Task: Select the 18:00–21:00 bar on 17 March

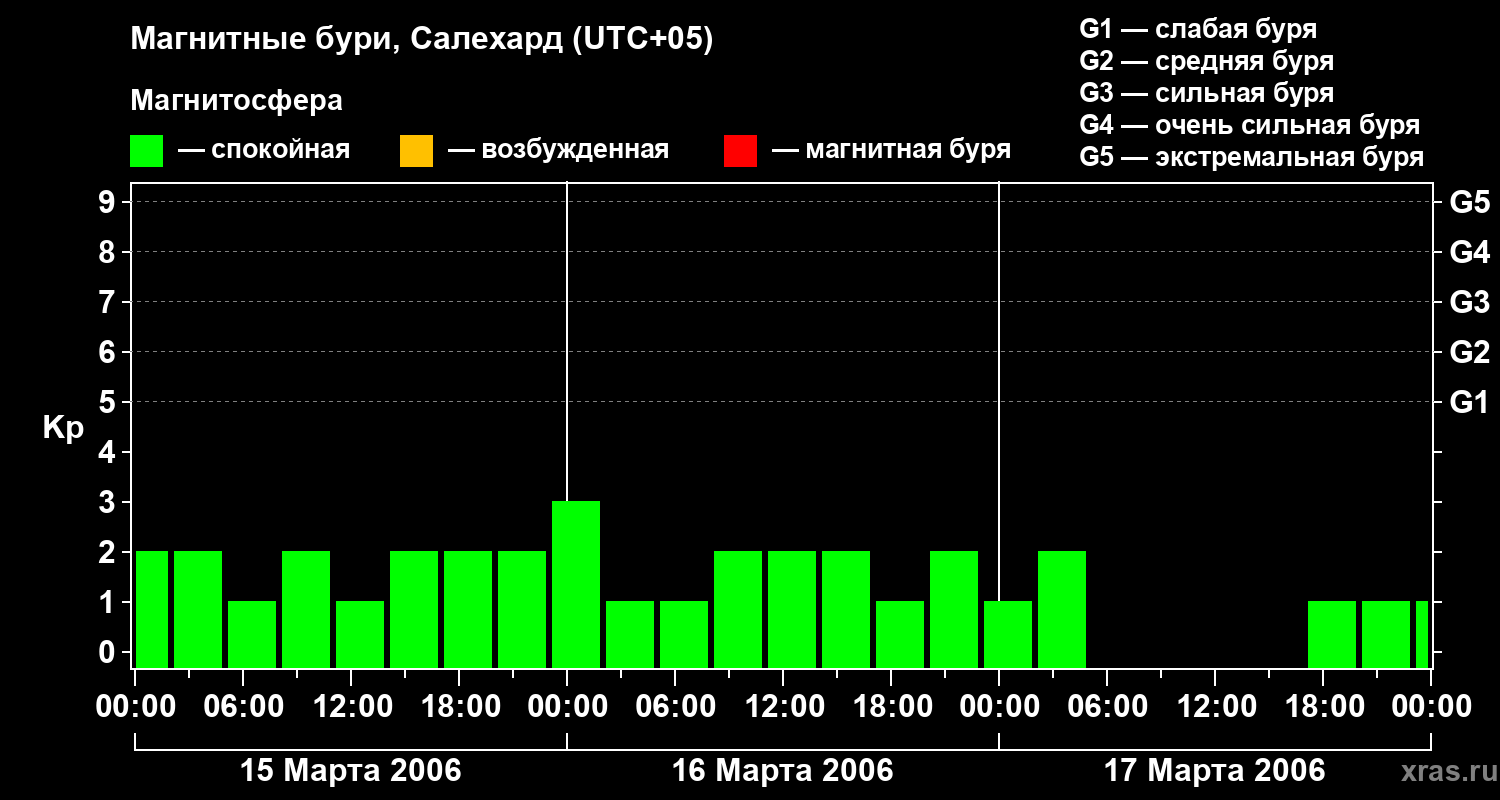Action: 1332,634
